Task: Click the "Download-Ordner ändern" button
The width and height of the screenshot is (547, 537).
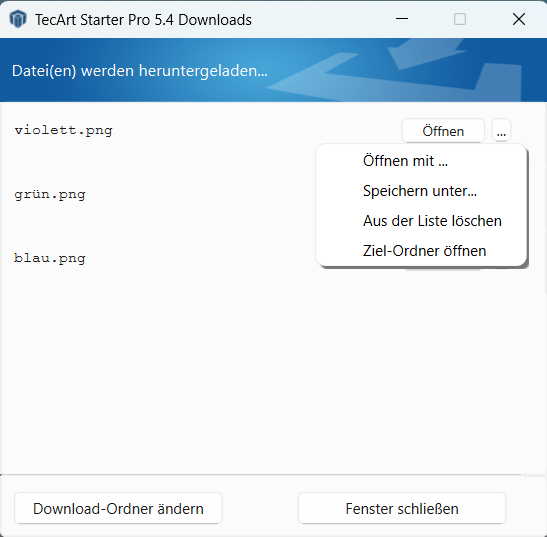Action: pyautogui.click(x=118, y=508)
